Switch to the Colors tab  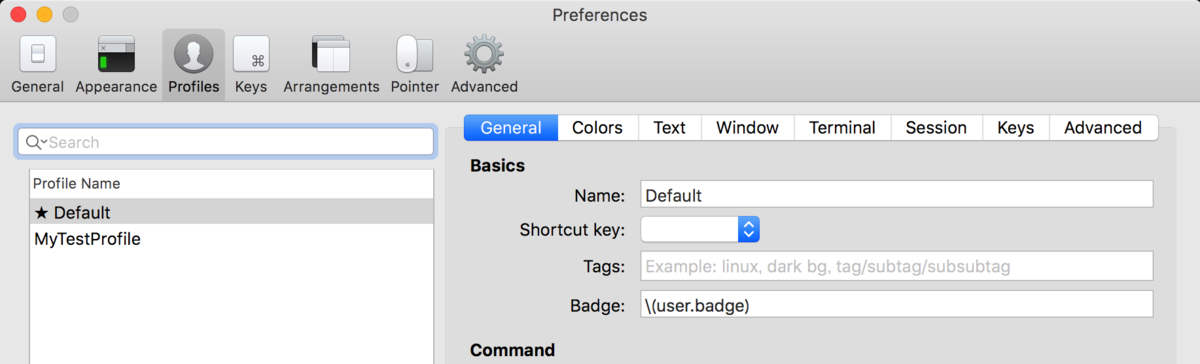tap(597, 128)
